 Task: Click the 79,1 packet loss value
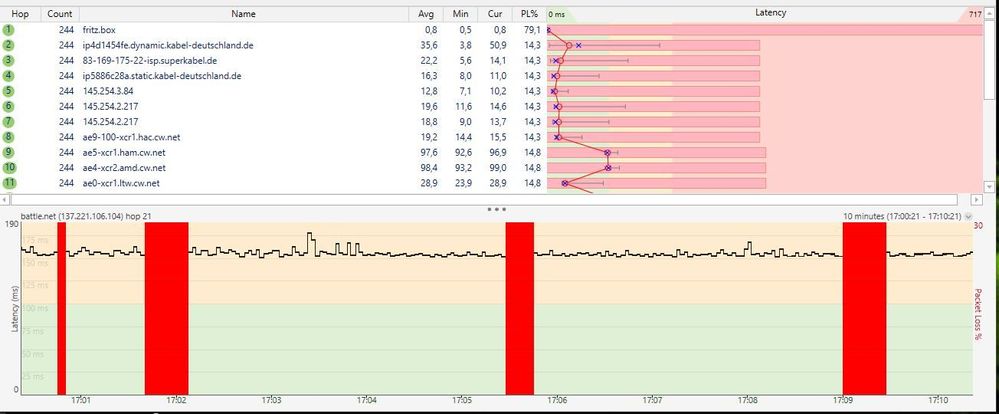(x=533, y=30)
